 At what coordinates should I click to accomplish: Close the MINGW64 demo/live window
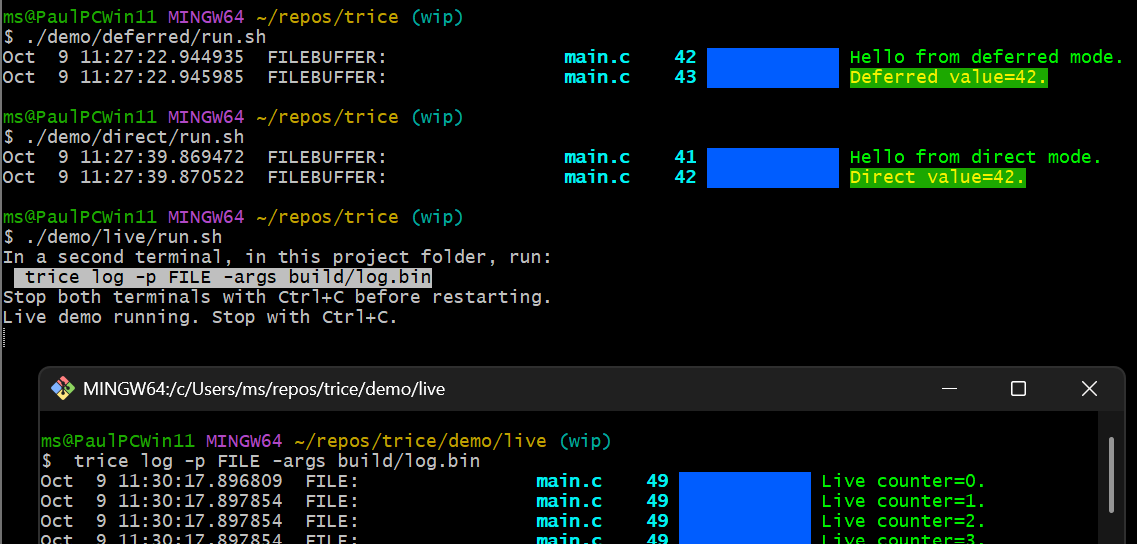coord(1089,389)
